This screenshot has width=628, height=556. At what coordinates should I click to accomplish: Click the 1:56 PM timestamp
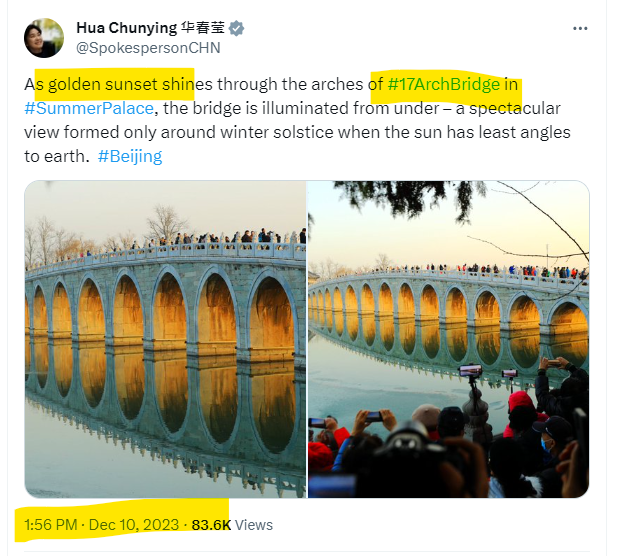pyautogui.click(x=50, y=525)
